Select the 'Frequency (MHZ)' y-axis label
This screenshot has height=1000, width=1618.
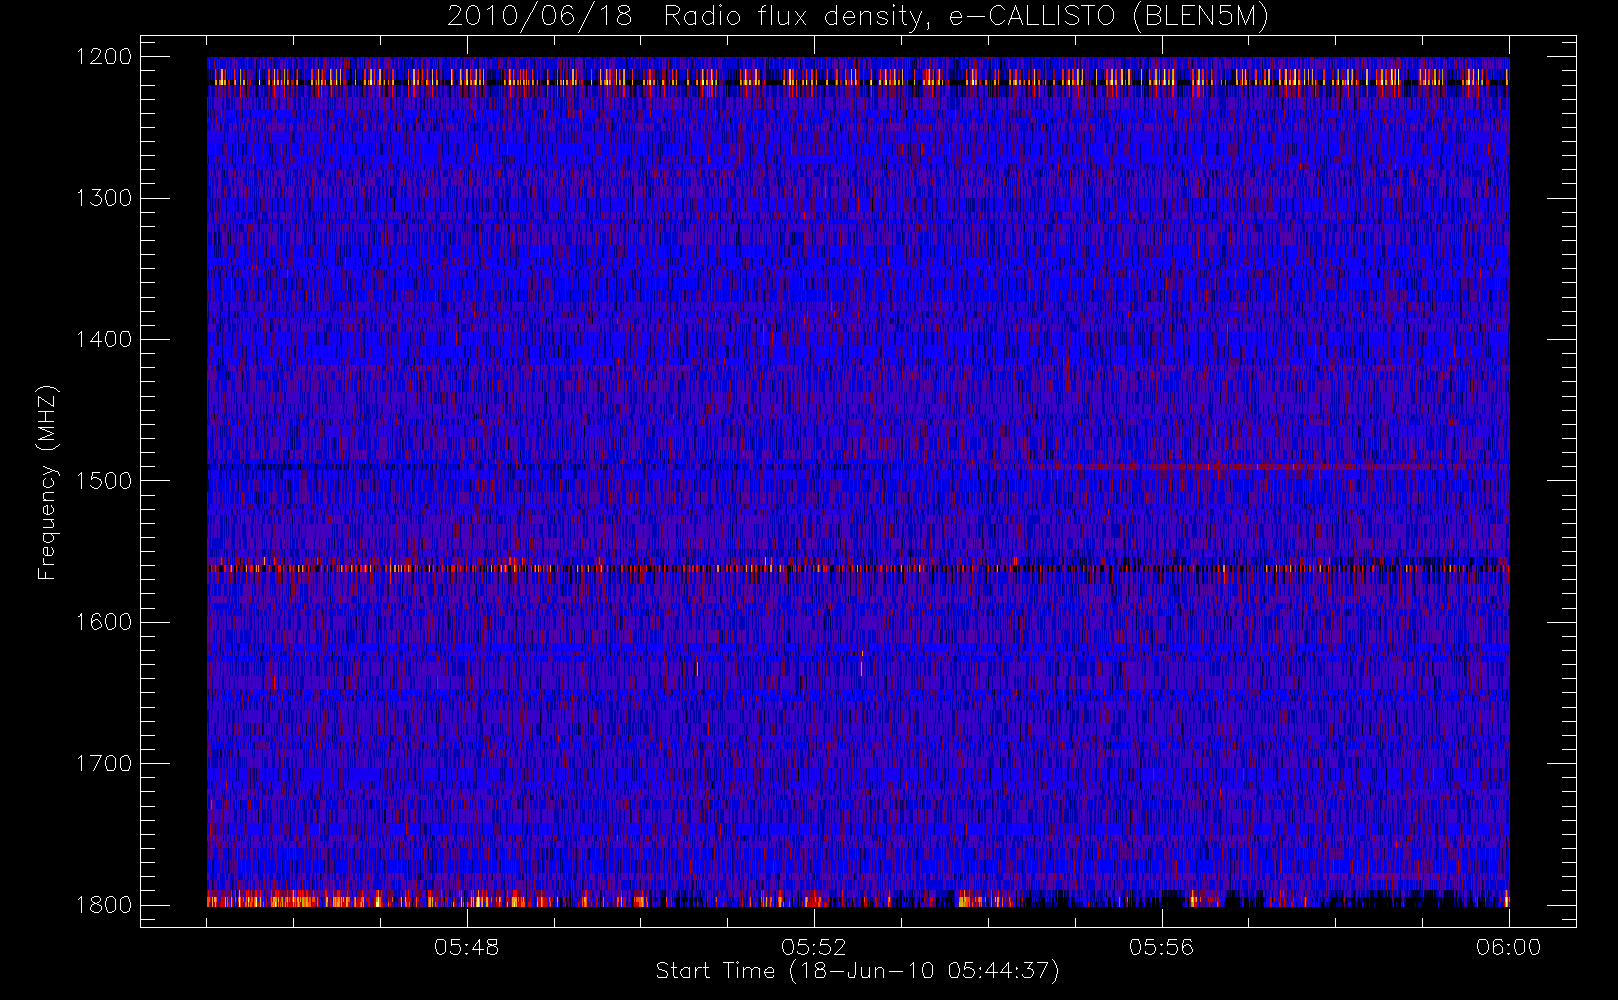coord(47,482)
